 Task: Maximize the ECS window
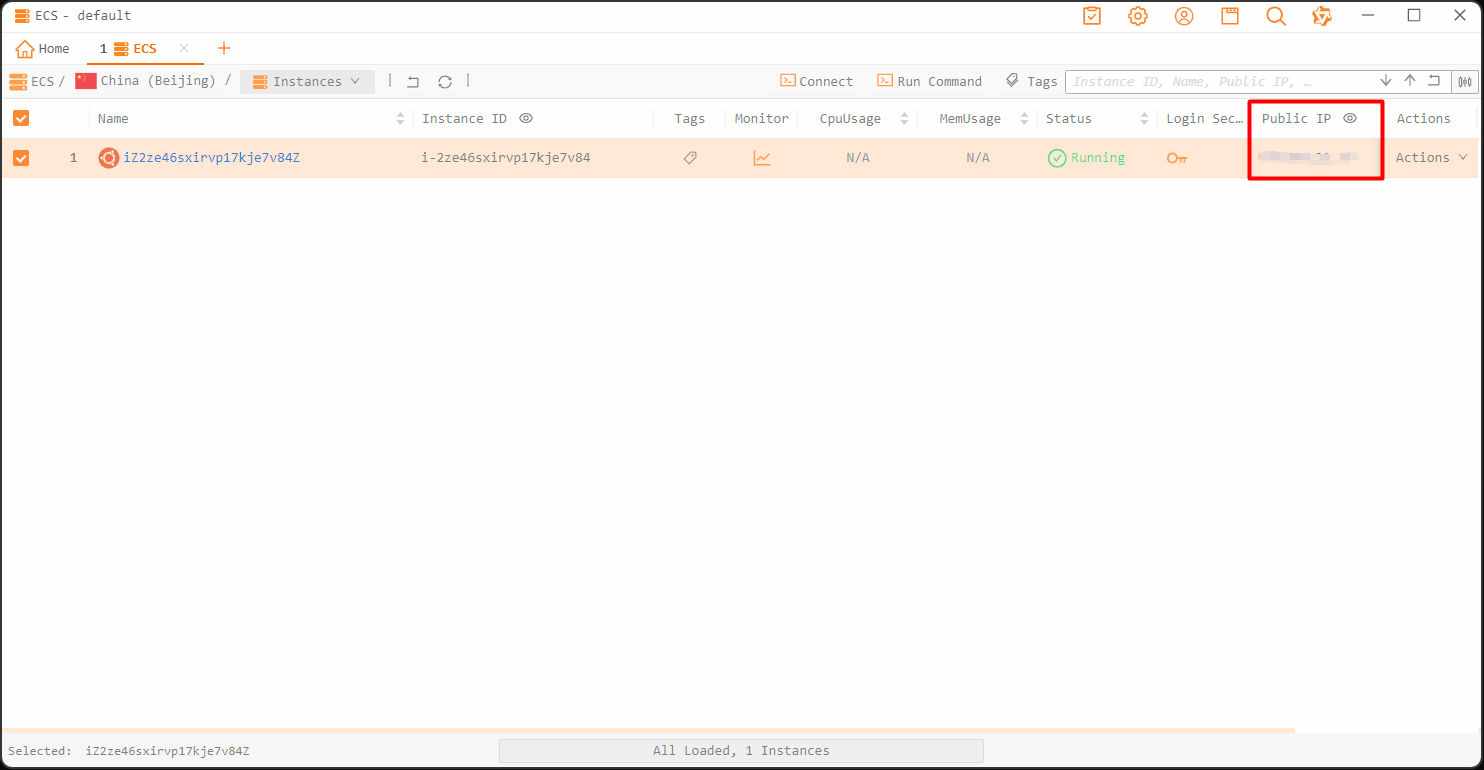(x=1414, y=16)
